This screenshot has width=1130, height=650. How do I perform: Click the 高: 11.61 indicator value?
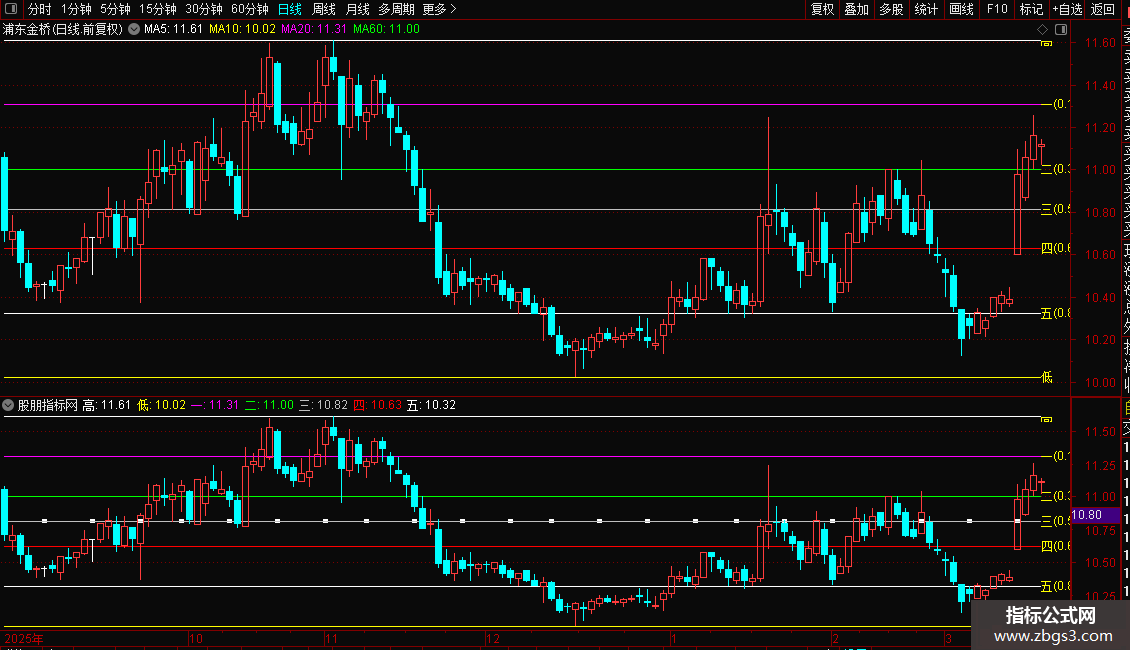tap(107, 405)
